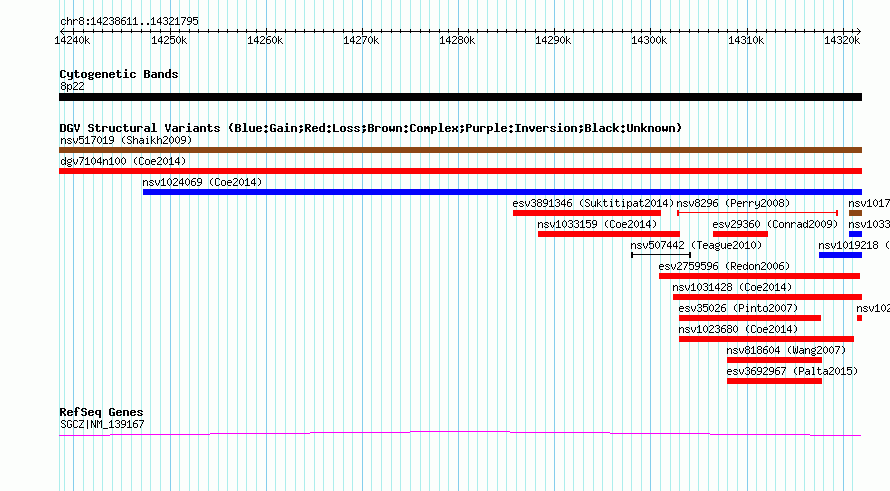
Task: Open esv3891346 (Suktitipat2014) variant label
Action: click(x=593, y=203)
